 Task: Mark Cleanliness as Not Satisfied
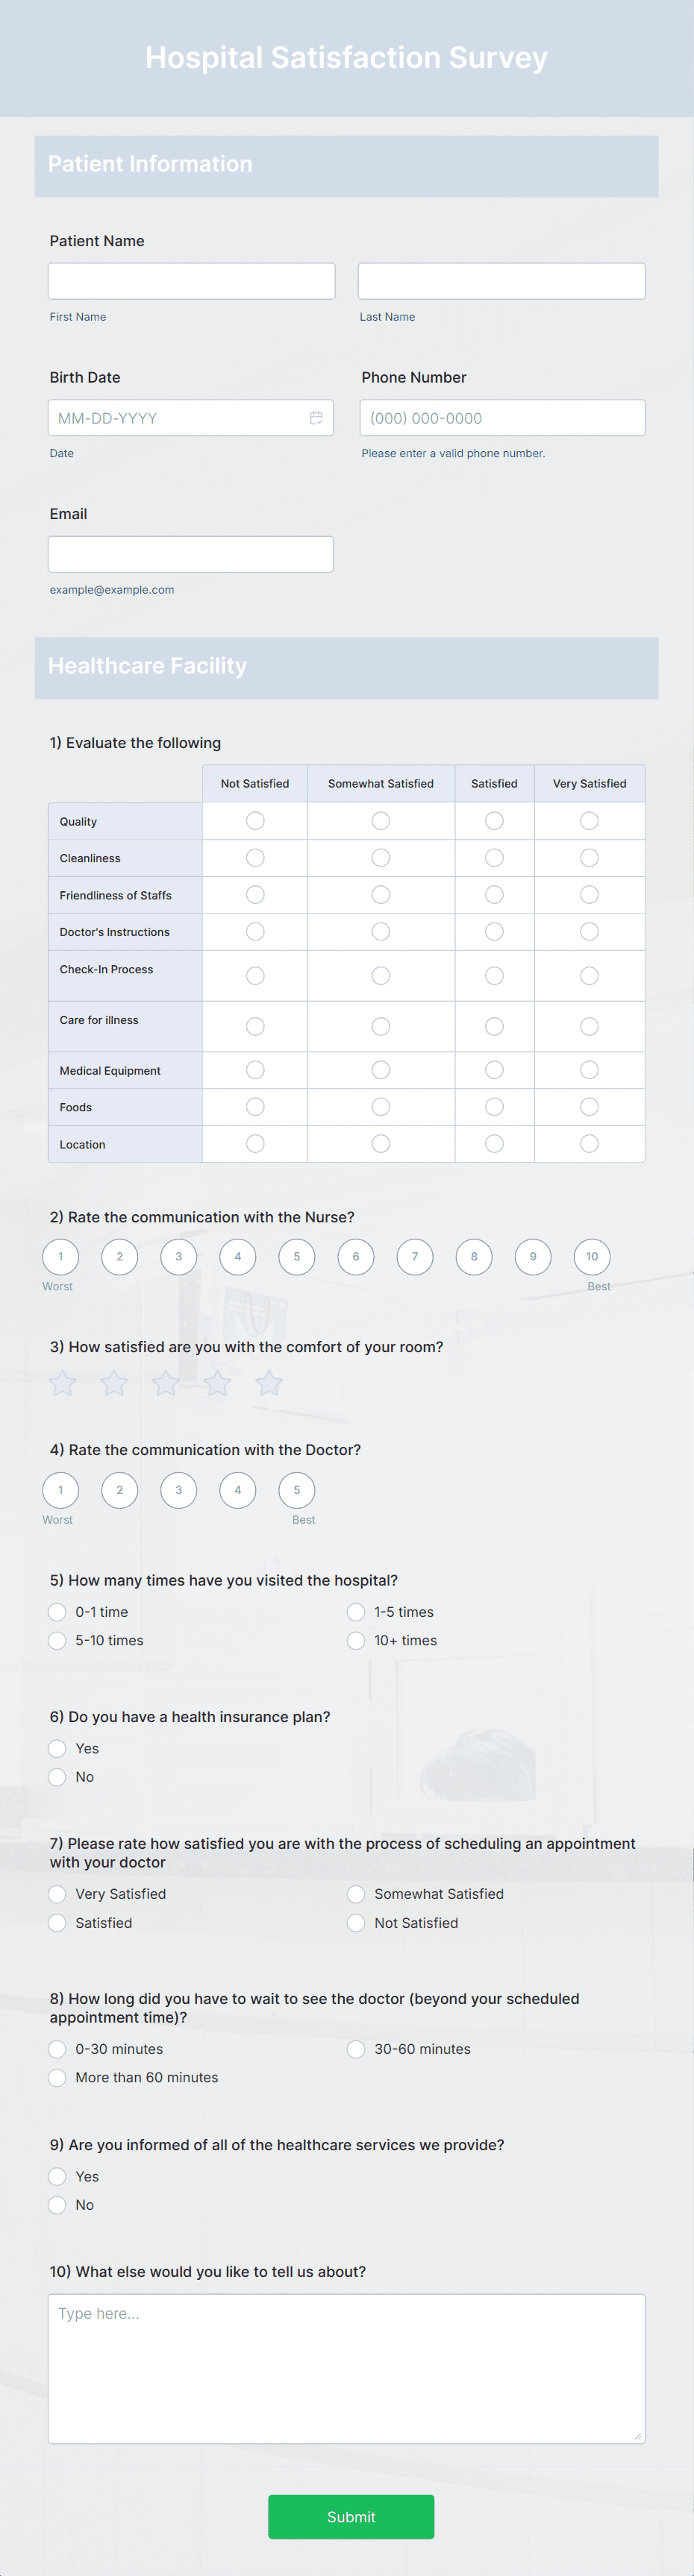tap(255, 857)
